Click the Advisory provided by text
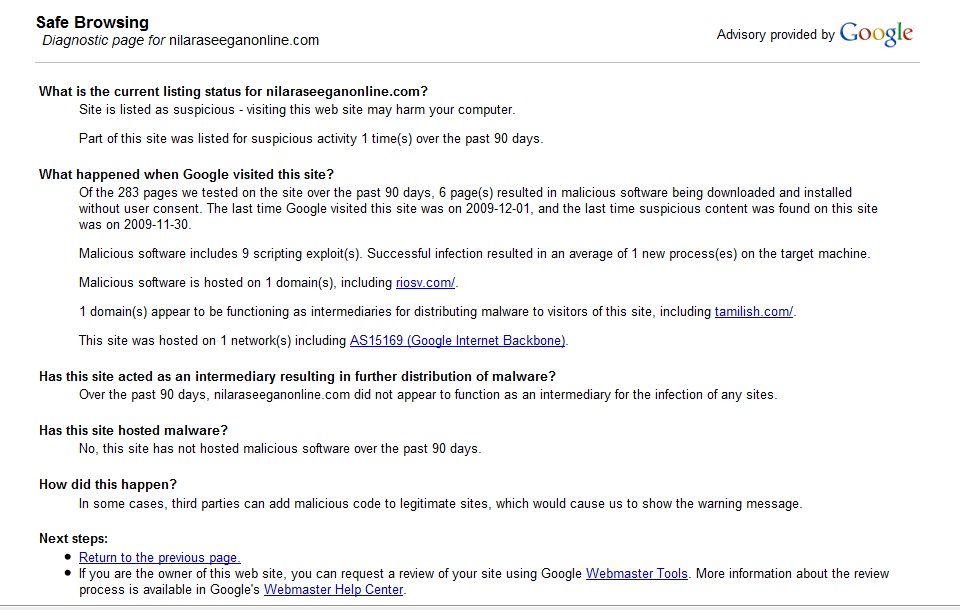960x610 pixels. tap(775, 35)
